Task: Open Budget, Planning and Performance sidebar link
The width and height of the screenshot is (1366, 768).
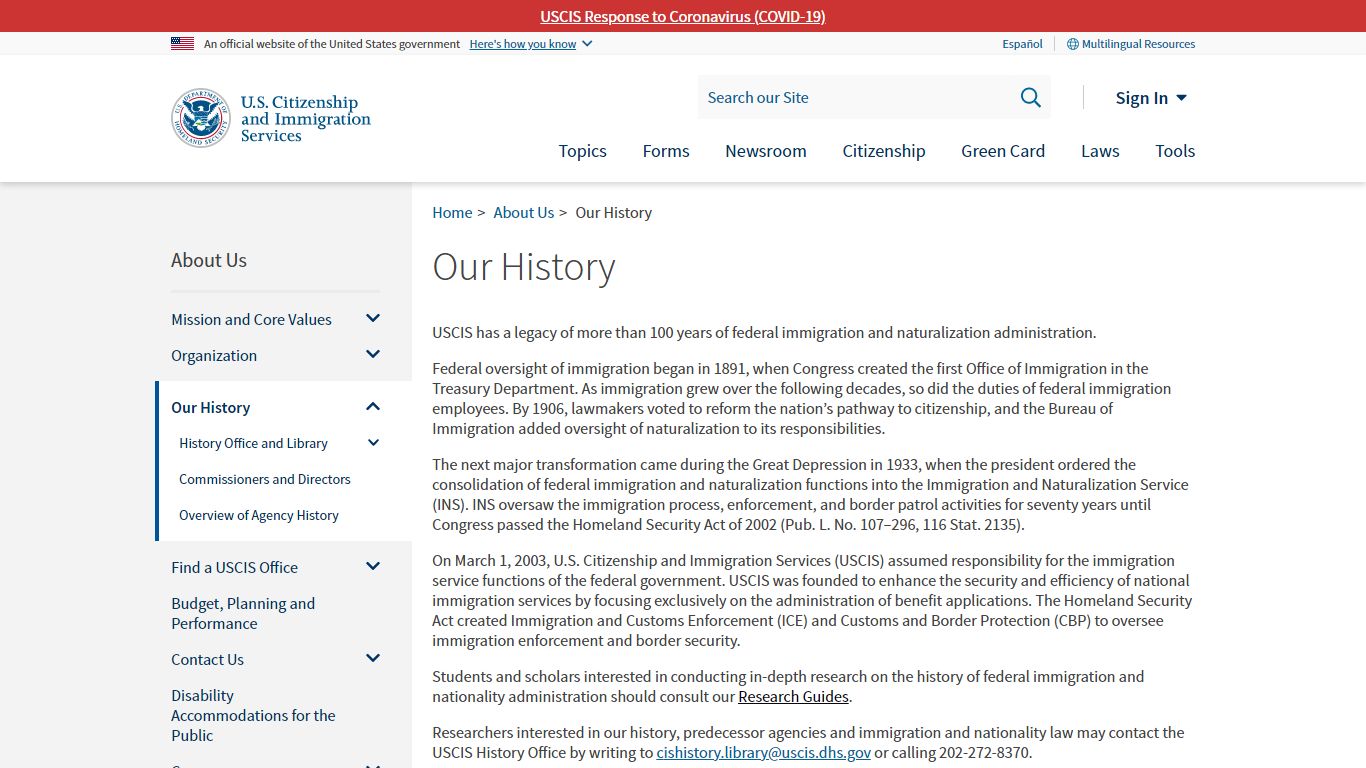Action: (243, 613)
